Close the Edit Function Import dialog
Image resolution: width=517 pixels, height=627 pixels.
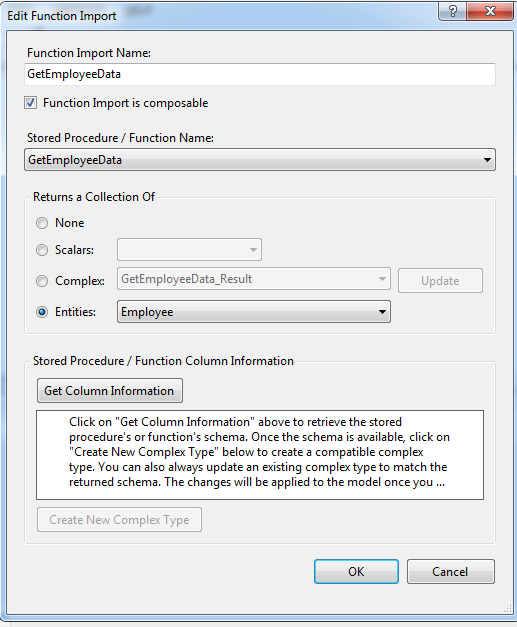click(490, 11)
